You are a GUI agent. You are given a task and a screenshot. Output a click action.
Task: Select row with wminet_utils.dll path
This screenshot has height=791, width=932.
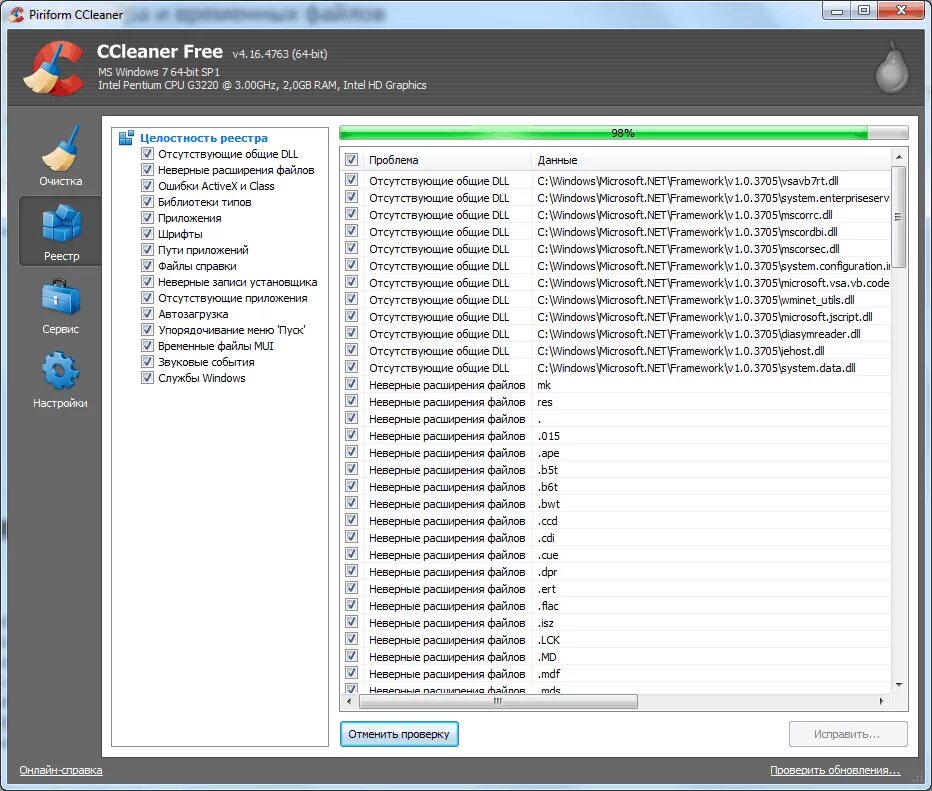coord(616,300)
